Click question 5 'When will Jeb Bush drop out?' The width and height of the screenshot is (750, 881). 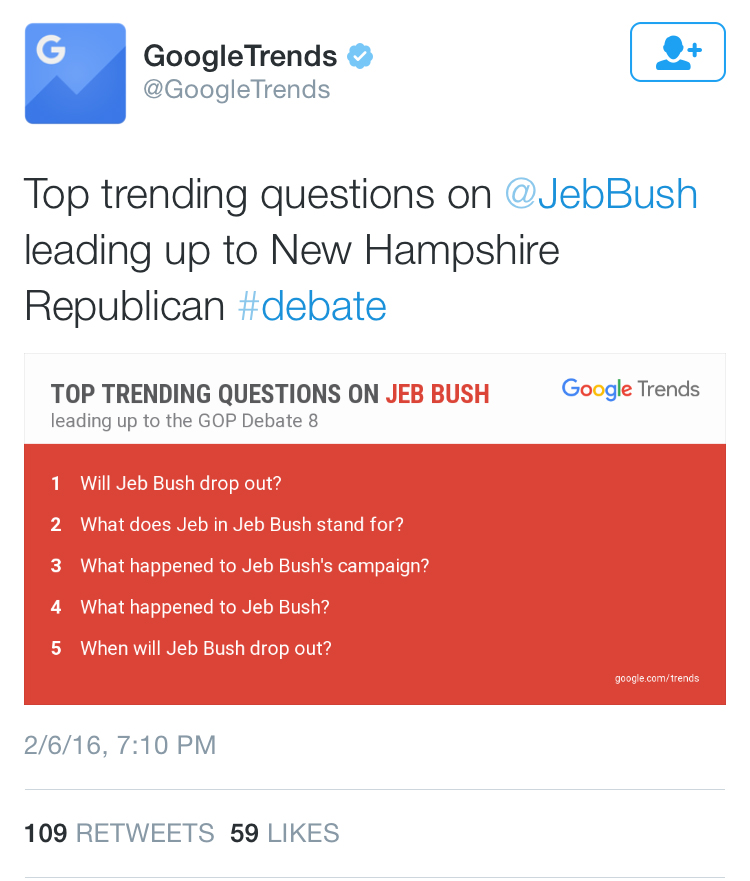coord(206,648)
